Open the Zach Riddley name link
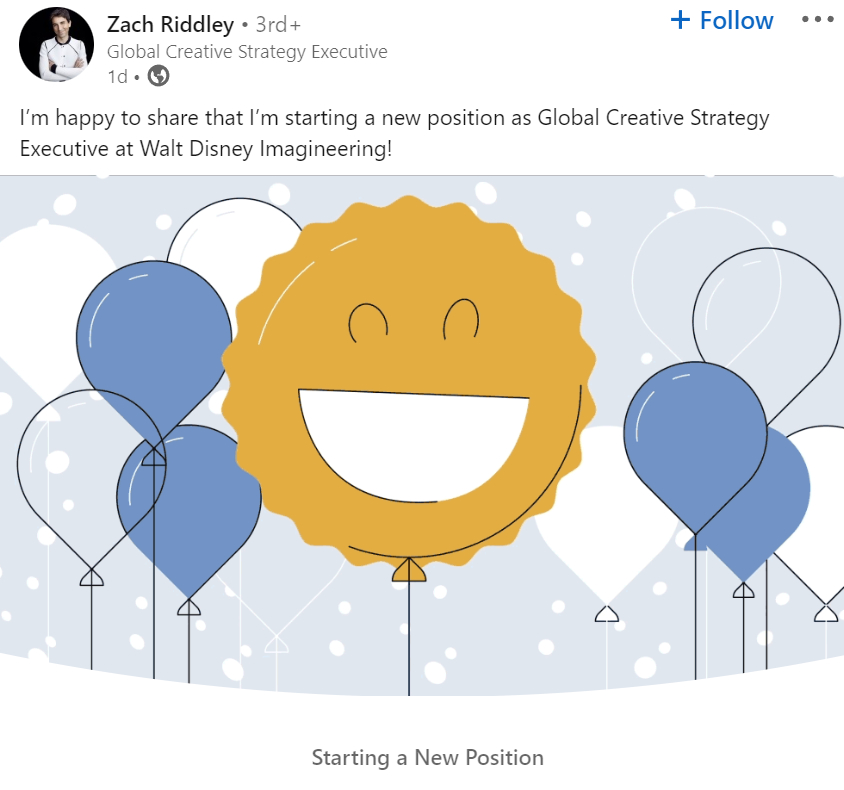 (170, 24)
